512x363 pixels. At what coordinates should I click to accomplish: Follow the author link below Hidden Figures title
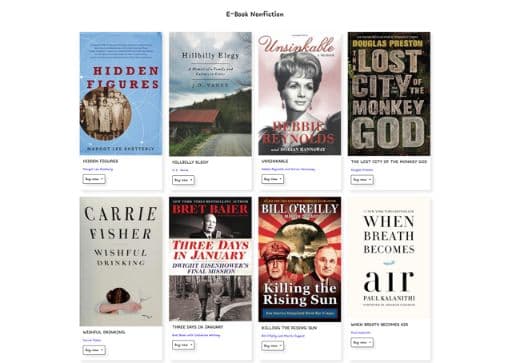pos(98,169)
